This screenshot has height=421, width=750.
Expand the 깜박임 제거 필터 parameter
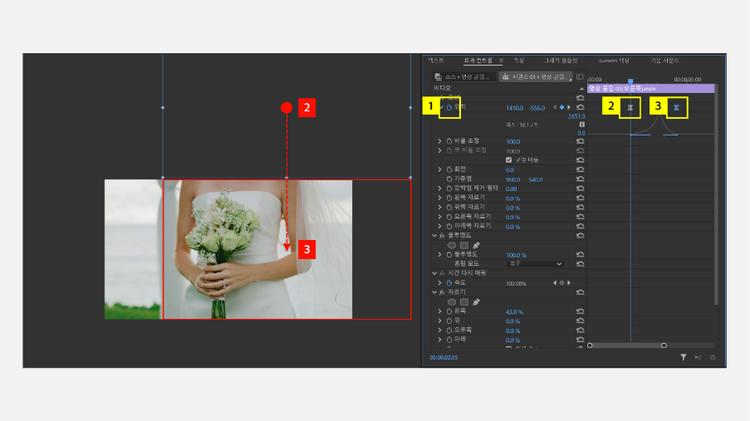pos(440,188)
